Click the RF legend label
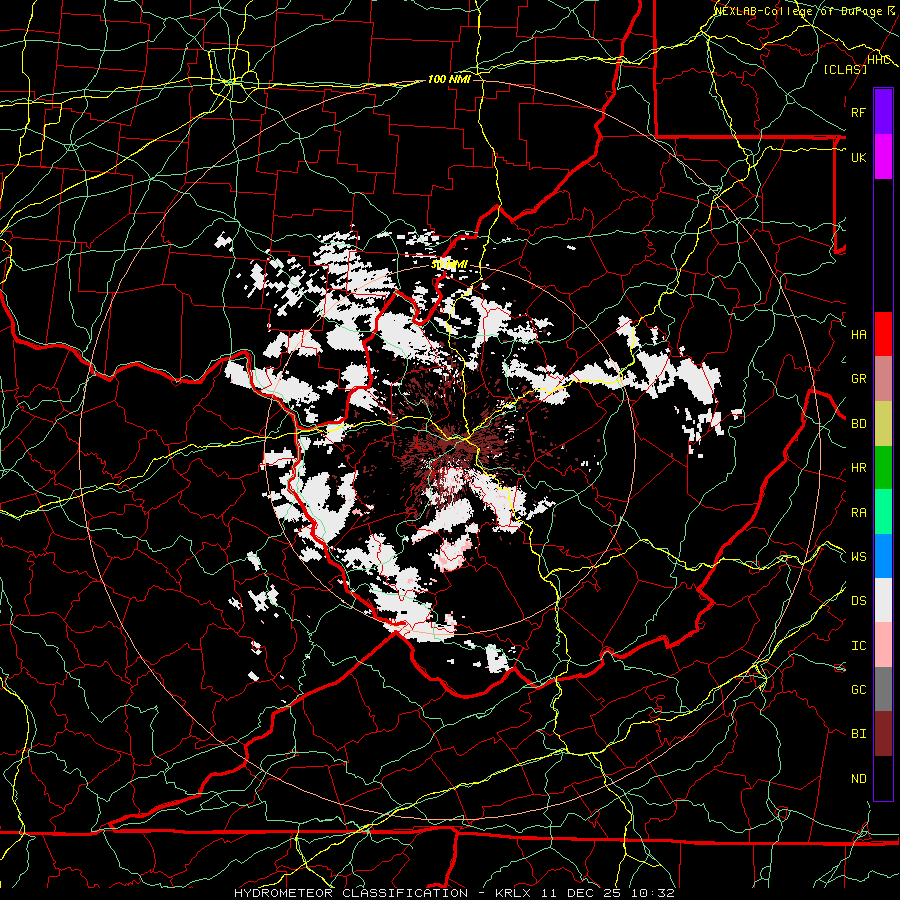 (x=859, y=112)
